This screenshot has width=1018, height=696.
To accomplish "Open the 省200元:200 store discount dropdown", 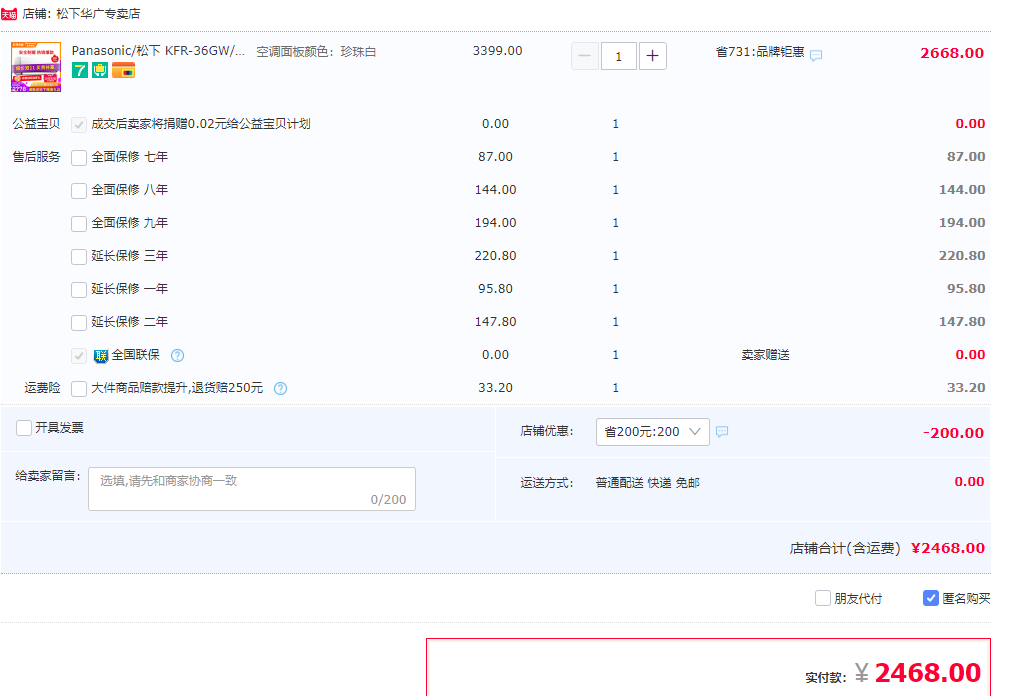I will [652, 432].
